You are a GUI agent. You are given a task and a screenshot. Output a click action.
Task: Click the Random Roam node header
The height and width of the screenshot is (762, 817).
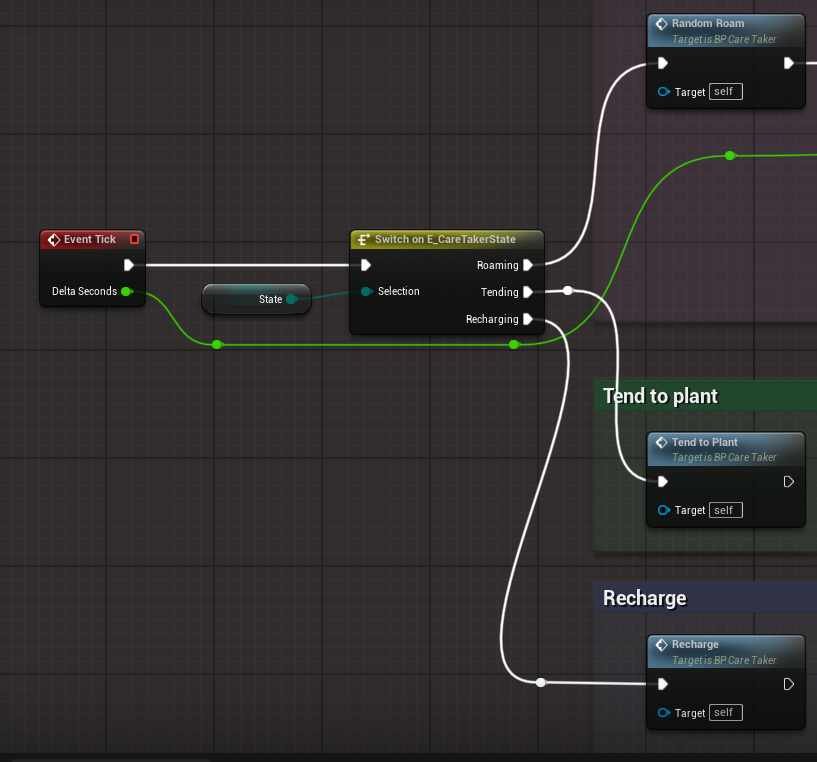tap(726, 31)
